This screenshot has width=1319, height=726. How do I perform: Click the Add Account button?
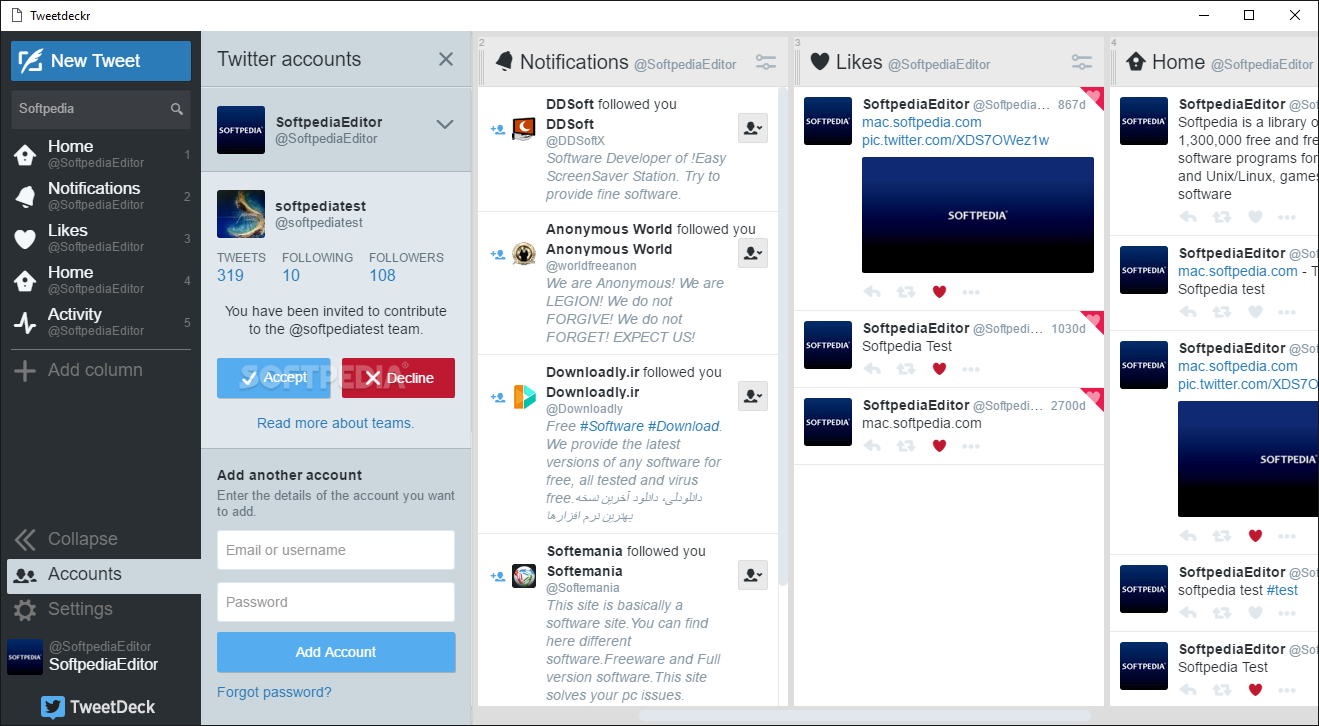click(336, 652)
